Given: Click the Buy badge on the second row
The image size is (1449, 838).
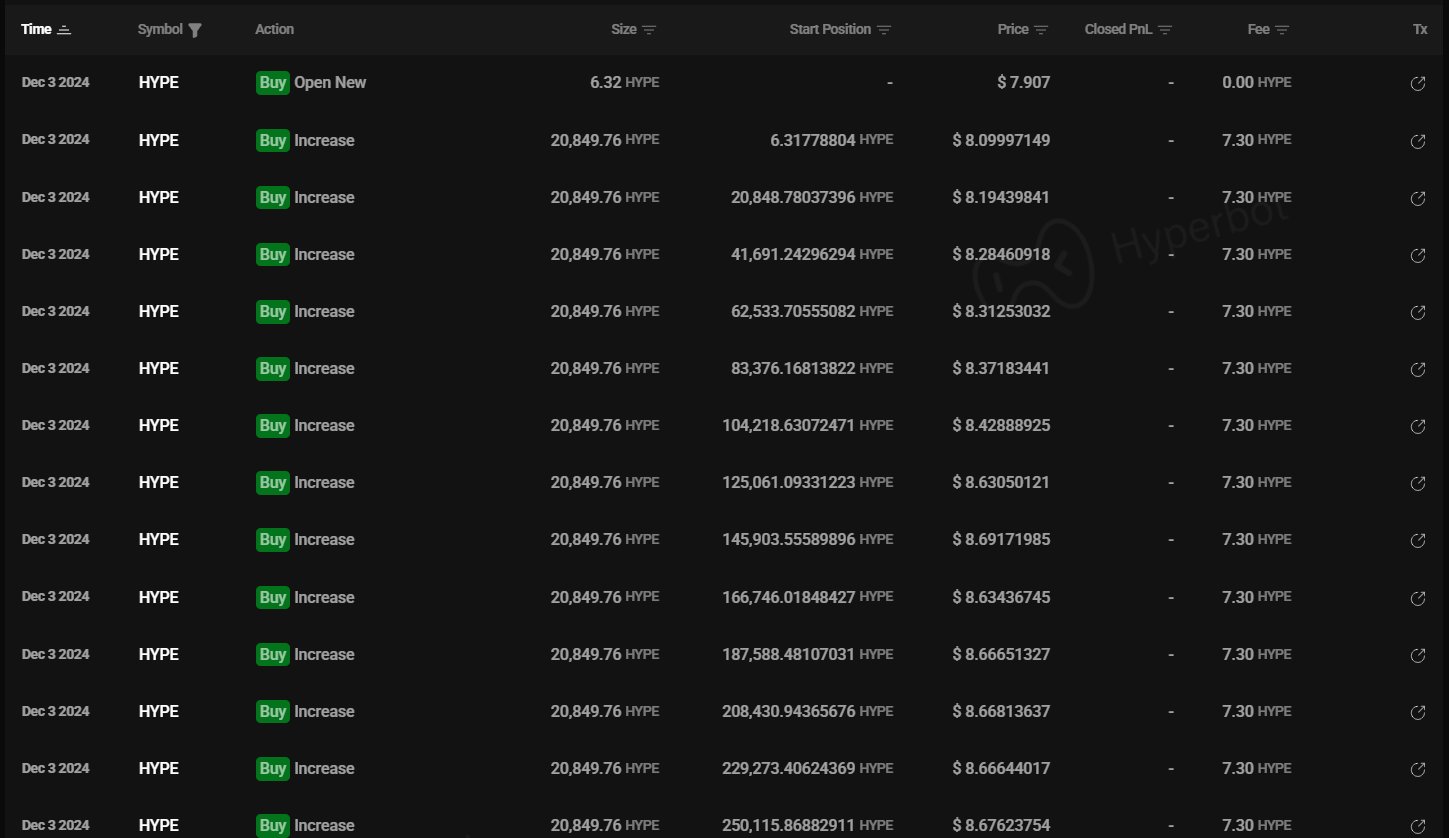Looking at the screenshot, I should pyautogui.click(x=272, y=140).
